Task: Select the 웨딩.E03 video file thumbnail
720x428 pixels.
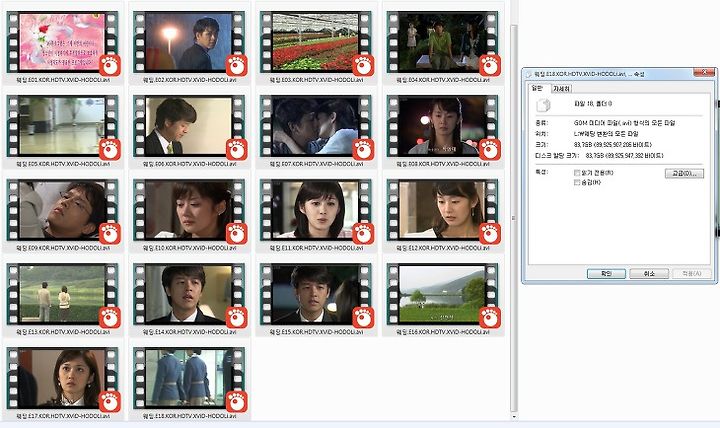Action: tap(316, 43)
